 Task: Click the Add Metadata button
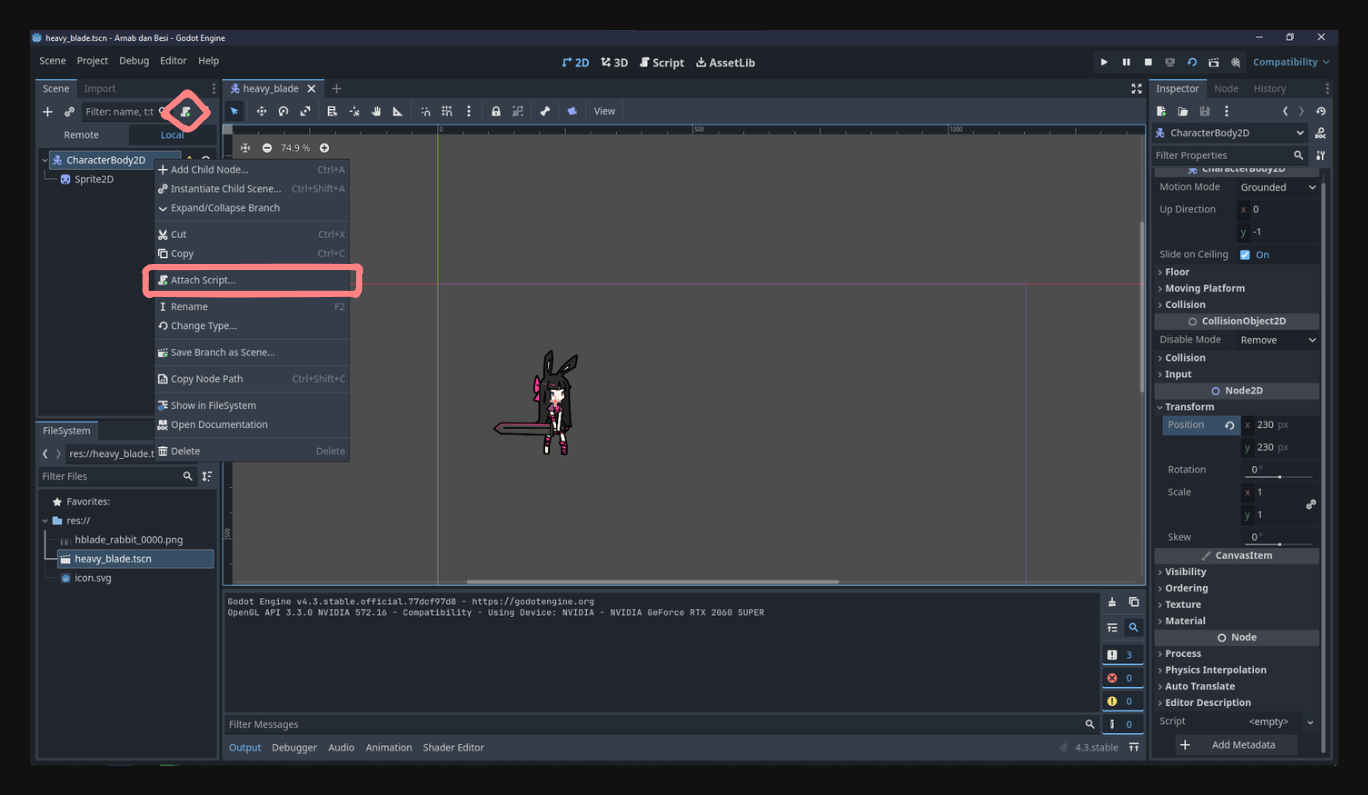pos(1236,745)
